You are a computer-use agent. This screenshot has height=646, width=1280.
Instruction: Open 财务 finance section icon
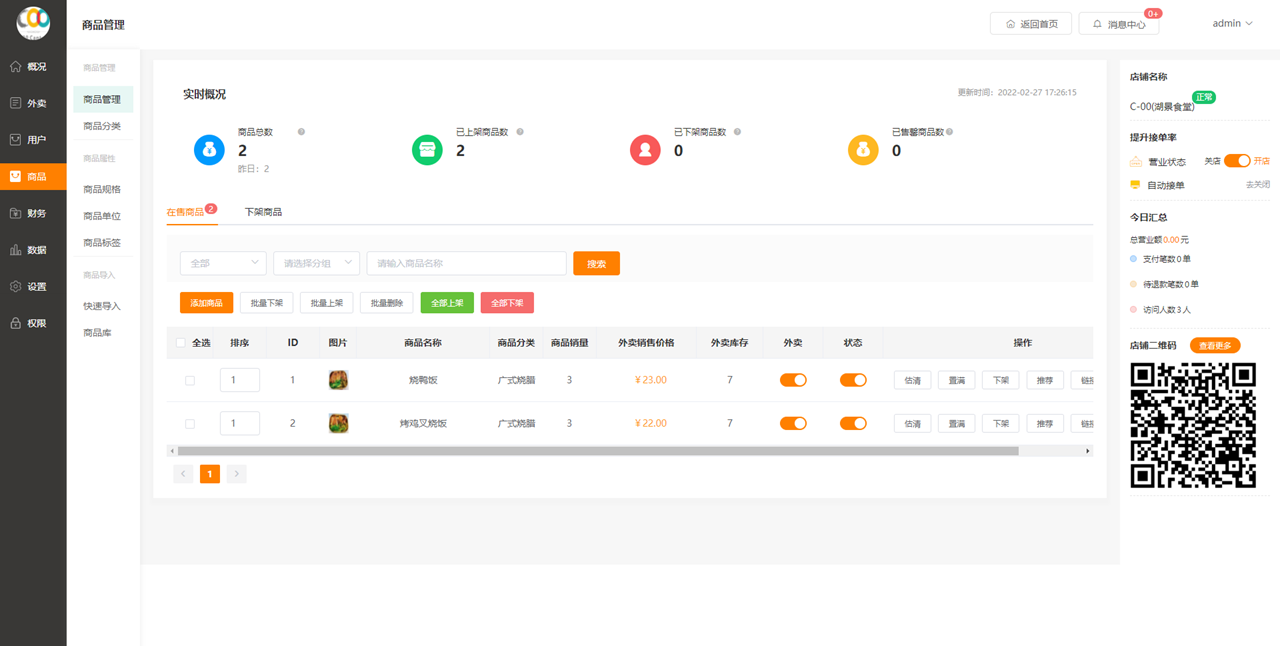16,213
